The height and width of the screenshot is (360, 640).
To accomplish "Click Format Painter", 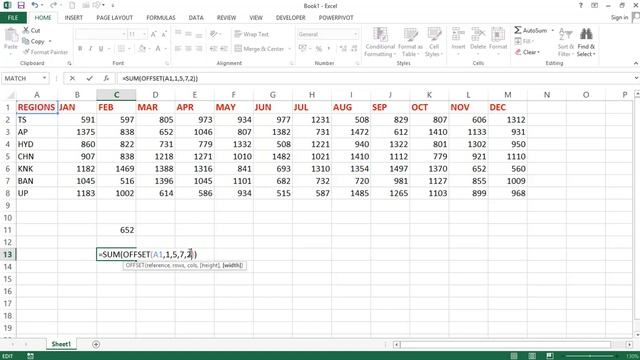I will pyautogui.click(x=45, y=52).
